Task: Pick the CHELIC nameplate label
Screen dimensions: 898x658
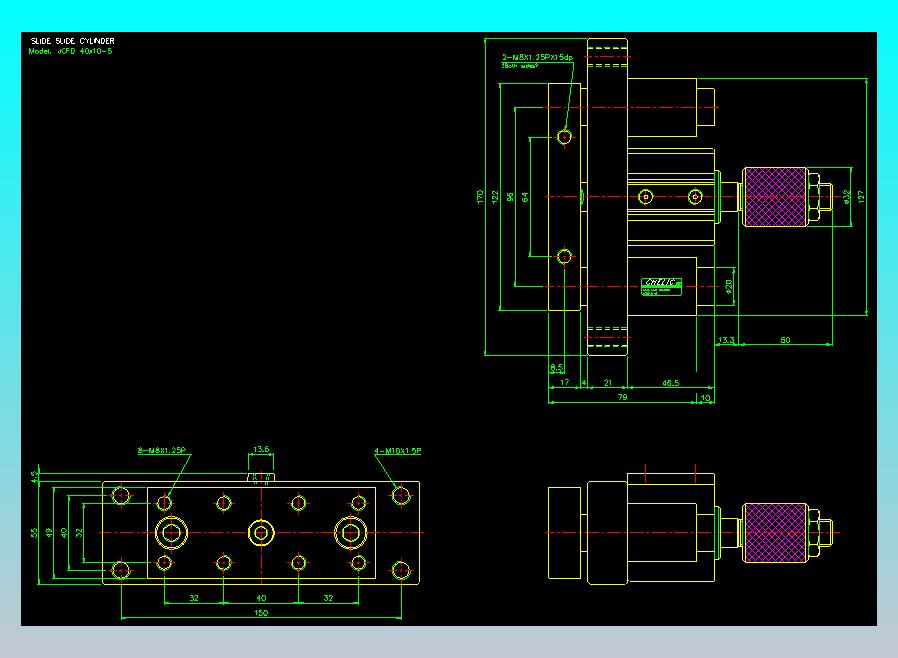Action: (661, 286)
